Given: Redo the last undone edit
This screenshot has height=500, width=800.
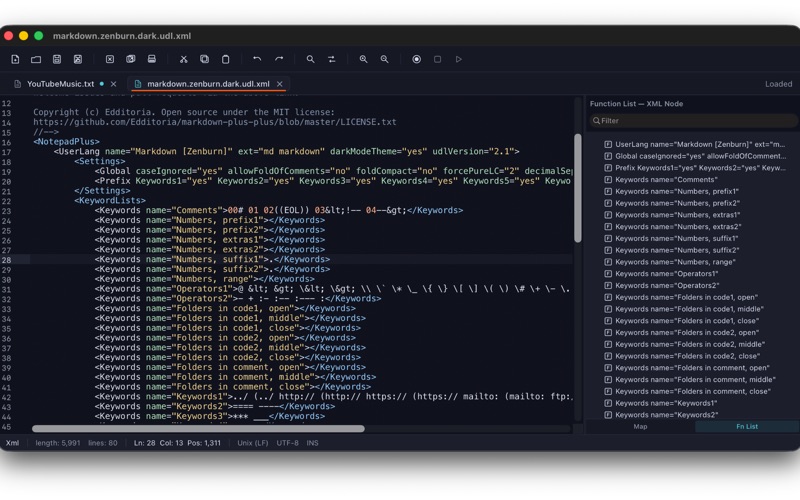Looking at the screenshot, I should [279, 59].
